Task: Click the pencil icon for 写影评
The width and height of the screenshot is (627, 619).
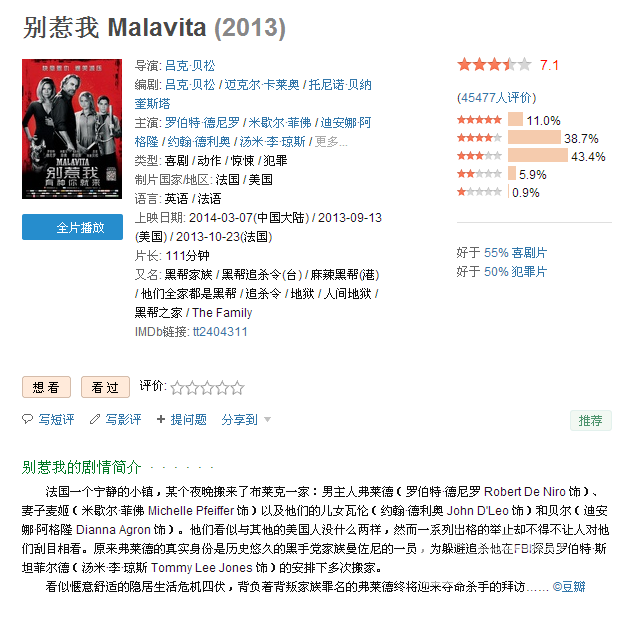Action: click(x=95, y=419)
